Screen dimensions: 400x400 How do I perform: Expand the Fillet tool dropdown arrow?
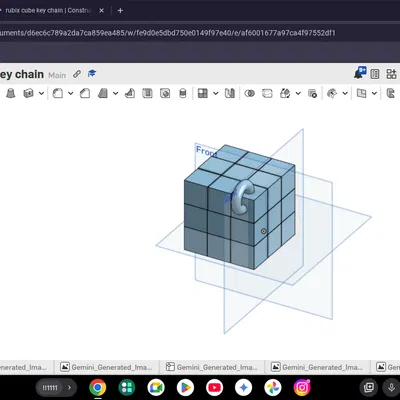pyautogui.click(x=71, y=93)
